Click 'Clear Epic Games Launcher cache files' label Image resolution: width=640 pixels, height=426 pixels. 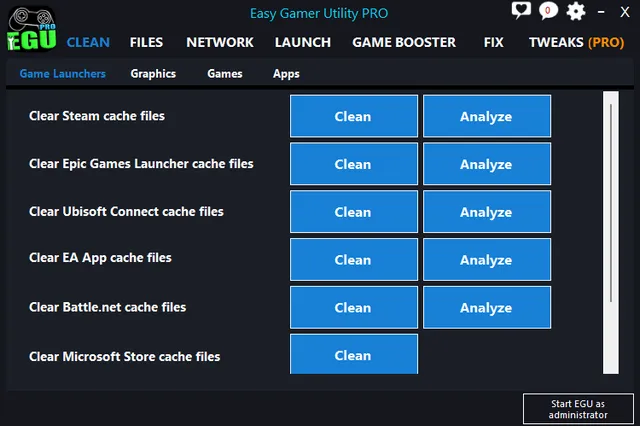pos(141,164)
